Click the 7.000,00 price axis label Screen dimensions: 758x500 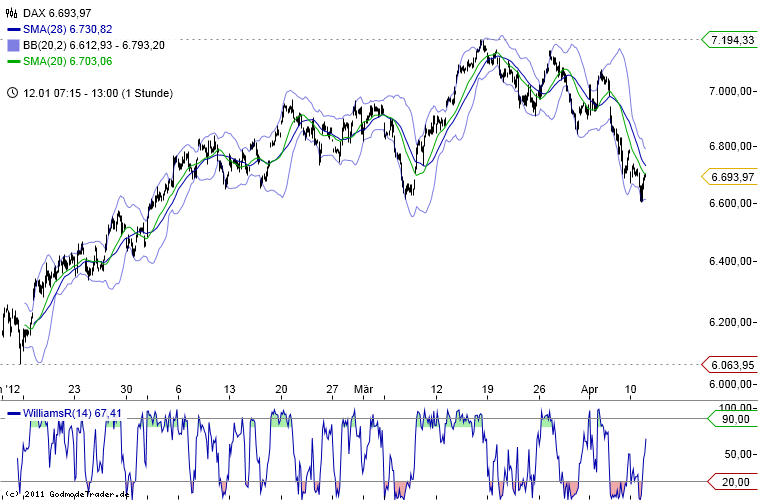pyautogui.click(x=730, y=91)
